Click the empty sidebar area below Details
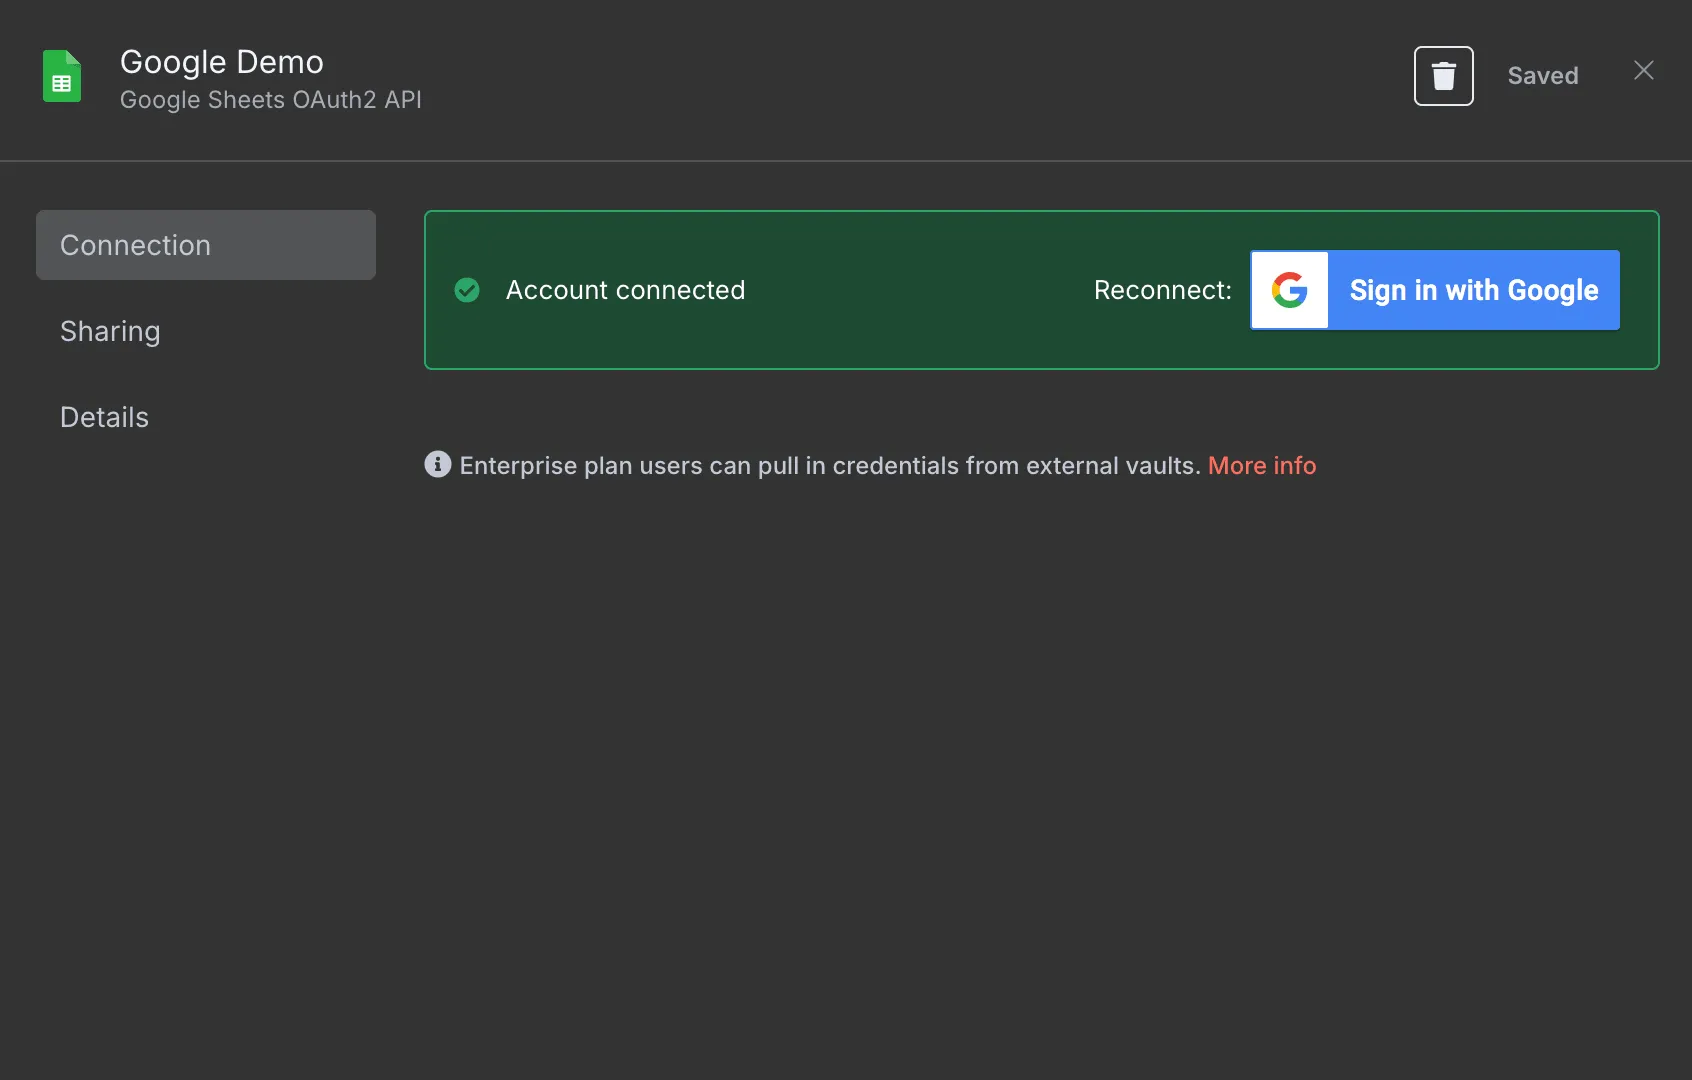The image size is (1692, 1080). [x=206, y=700]
